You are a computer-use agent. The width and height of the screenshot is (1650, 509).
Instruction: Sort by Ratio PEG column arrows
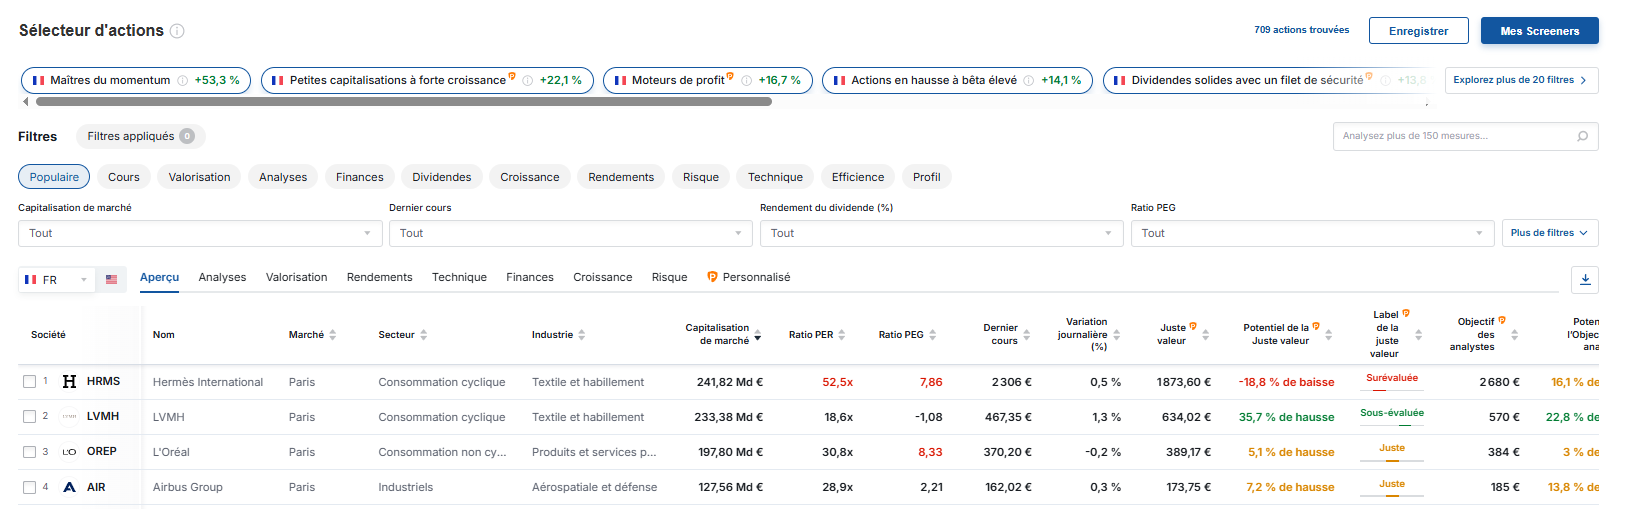932,335
